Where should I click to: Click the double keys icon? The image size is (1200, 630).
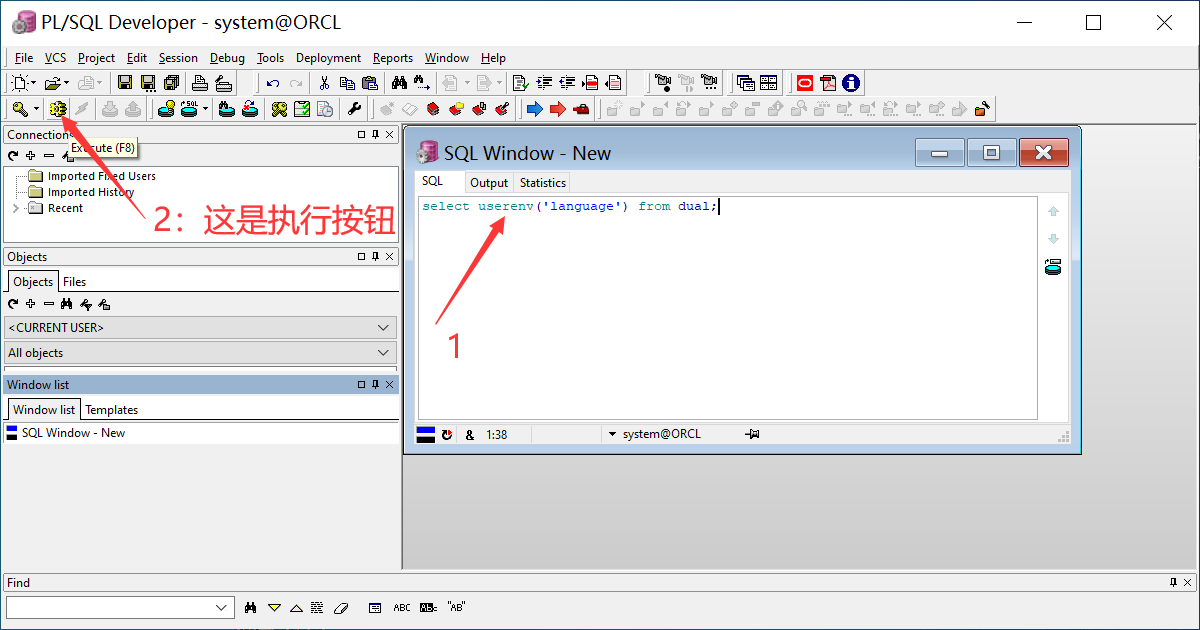(x=279, y=109)
